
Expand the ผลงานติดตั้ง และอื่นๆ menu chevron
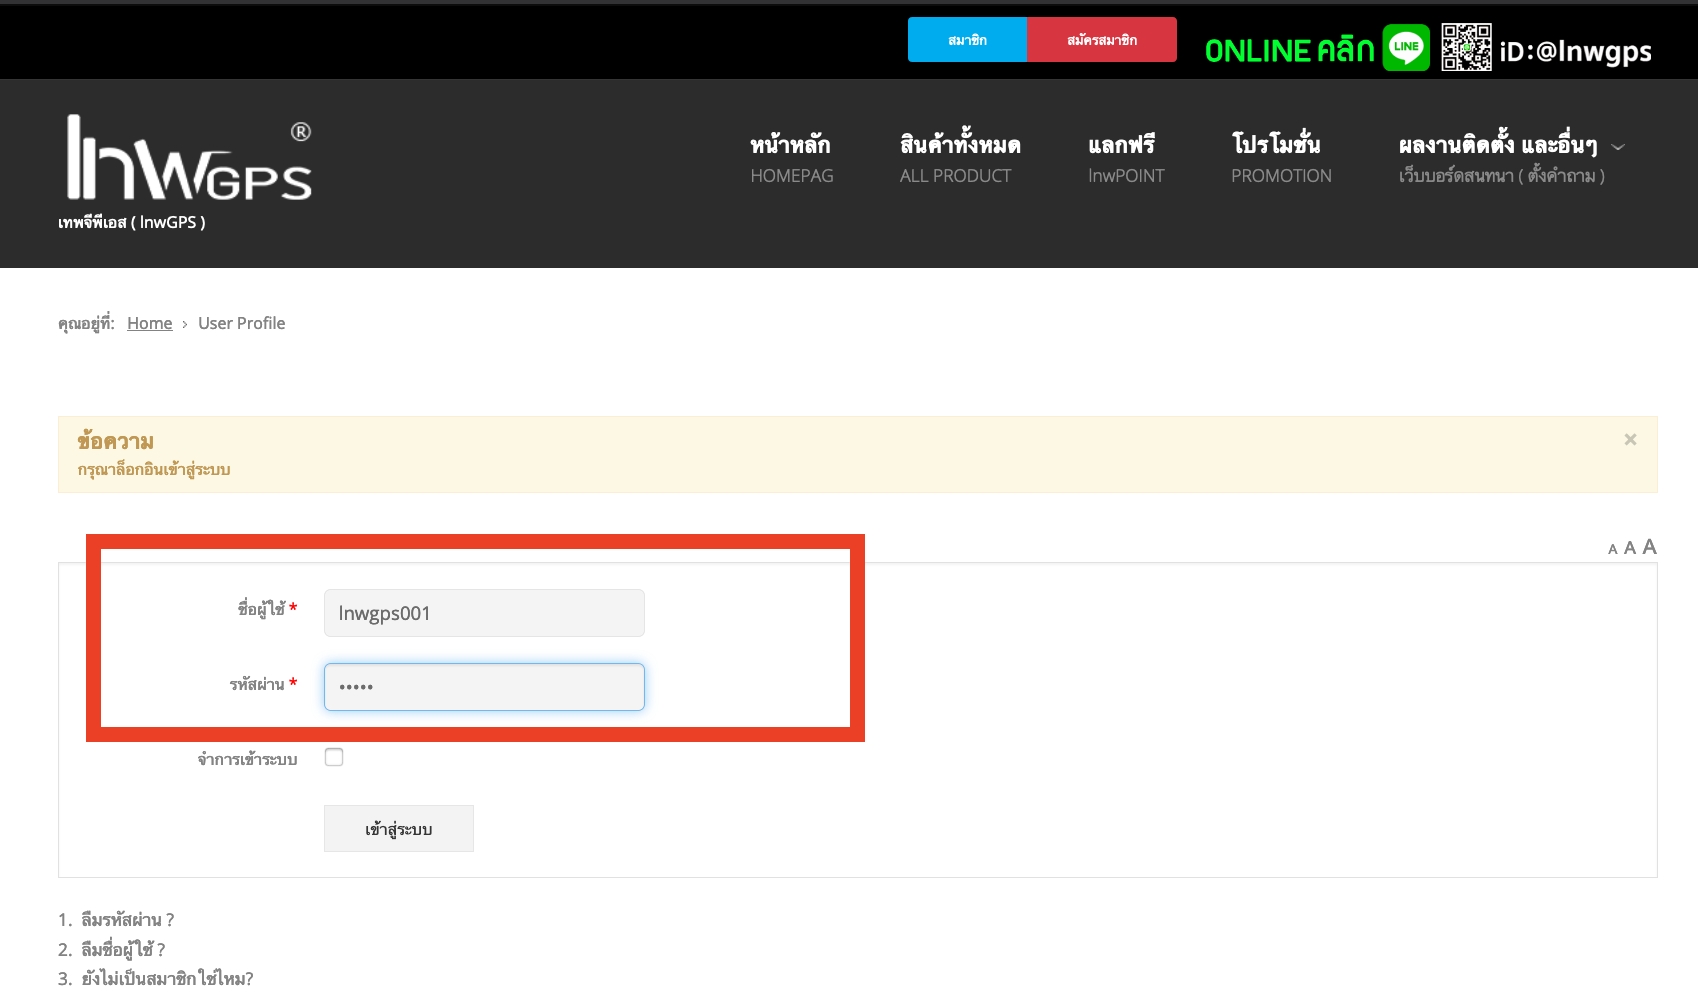pos(1618,147)
